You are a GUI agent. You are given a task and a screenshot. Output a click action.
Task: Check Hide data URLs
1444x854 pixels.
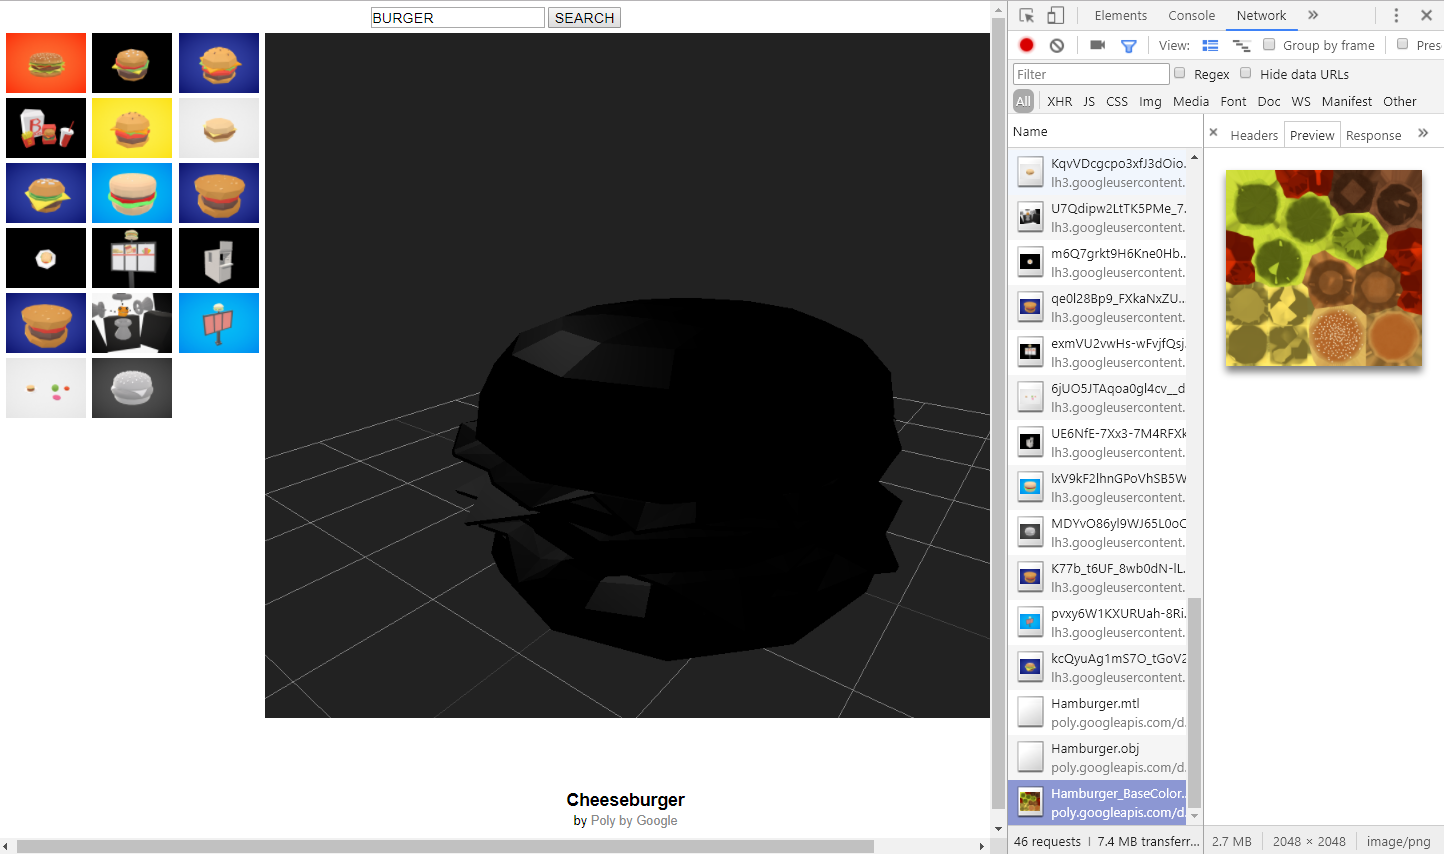[1246, 73]
